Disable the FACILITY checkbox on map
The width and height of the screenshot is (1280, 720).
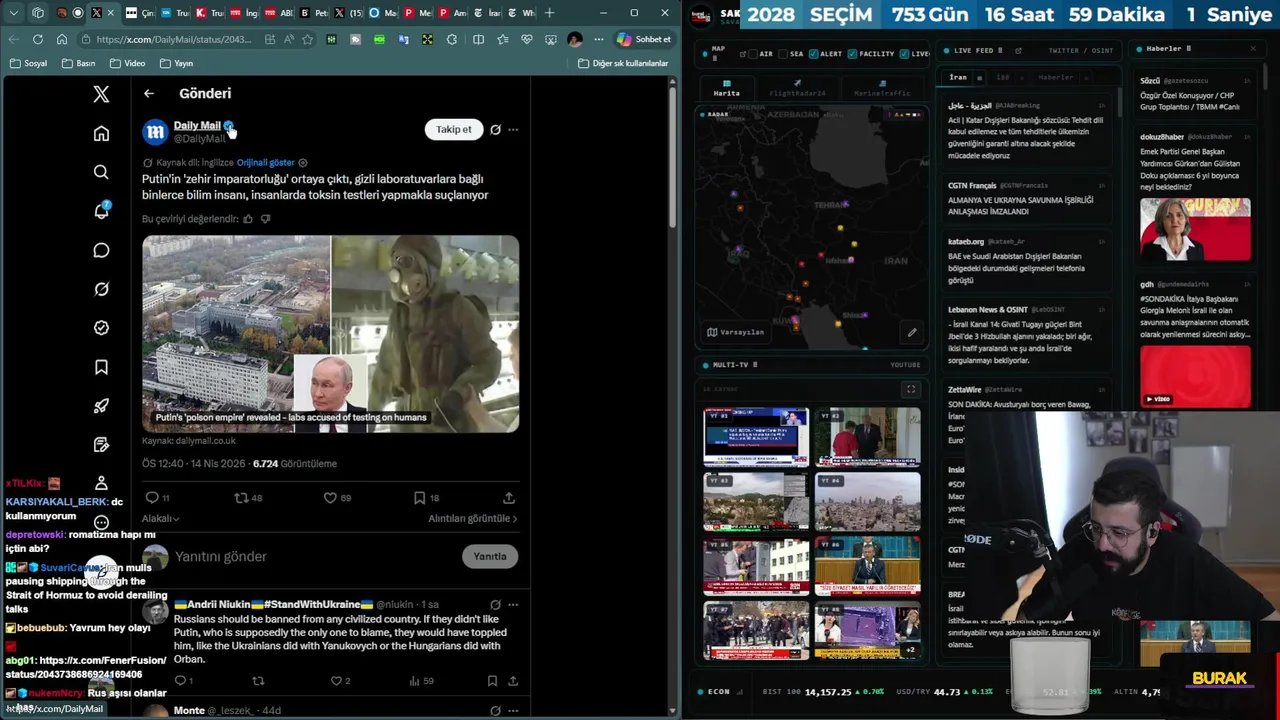[x=852, y=54]
